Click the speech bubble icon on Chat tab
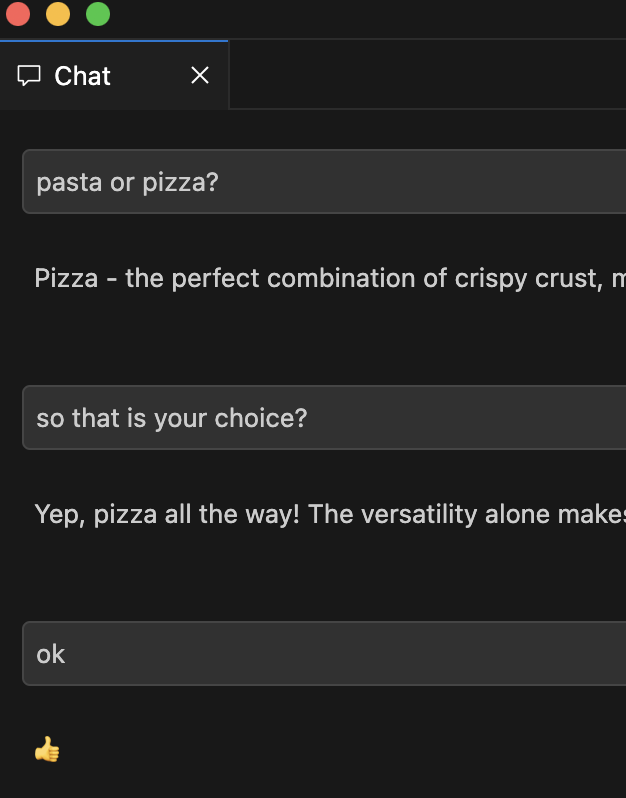This screenshot has height=798, width=626. coord(30,76)
